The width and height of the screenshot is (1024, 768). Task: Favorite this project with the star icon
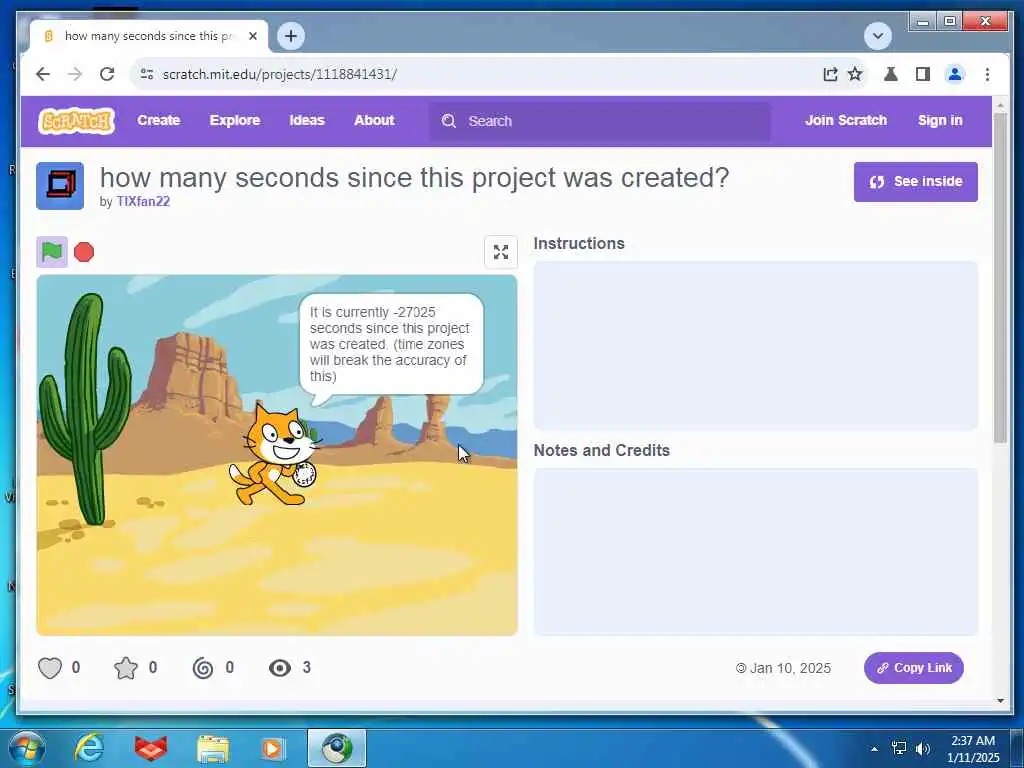[126, 668]
